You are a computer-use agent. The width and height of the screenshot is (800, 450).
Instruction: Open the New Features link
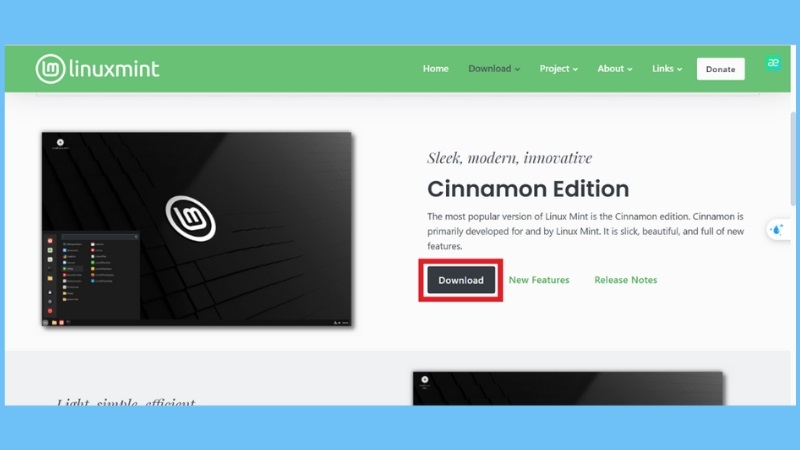click(539, 280)
